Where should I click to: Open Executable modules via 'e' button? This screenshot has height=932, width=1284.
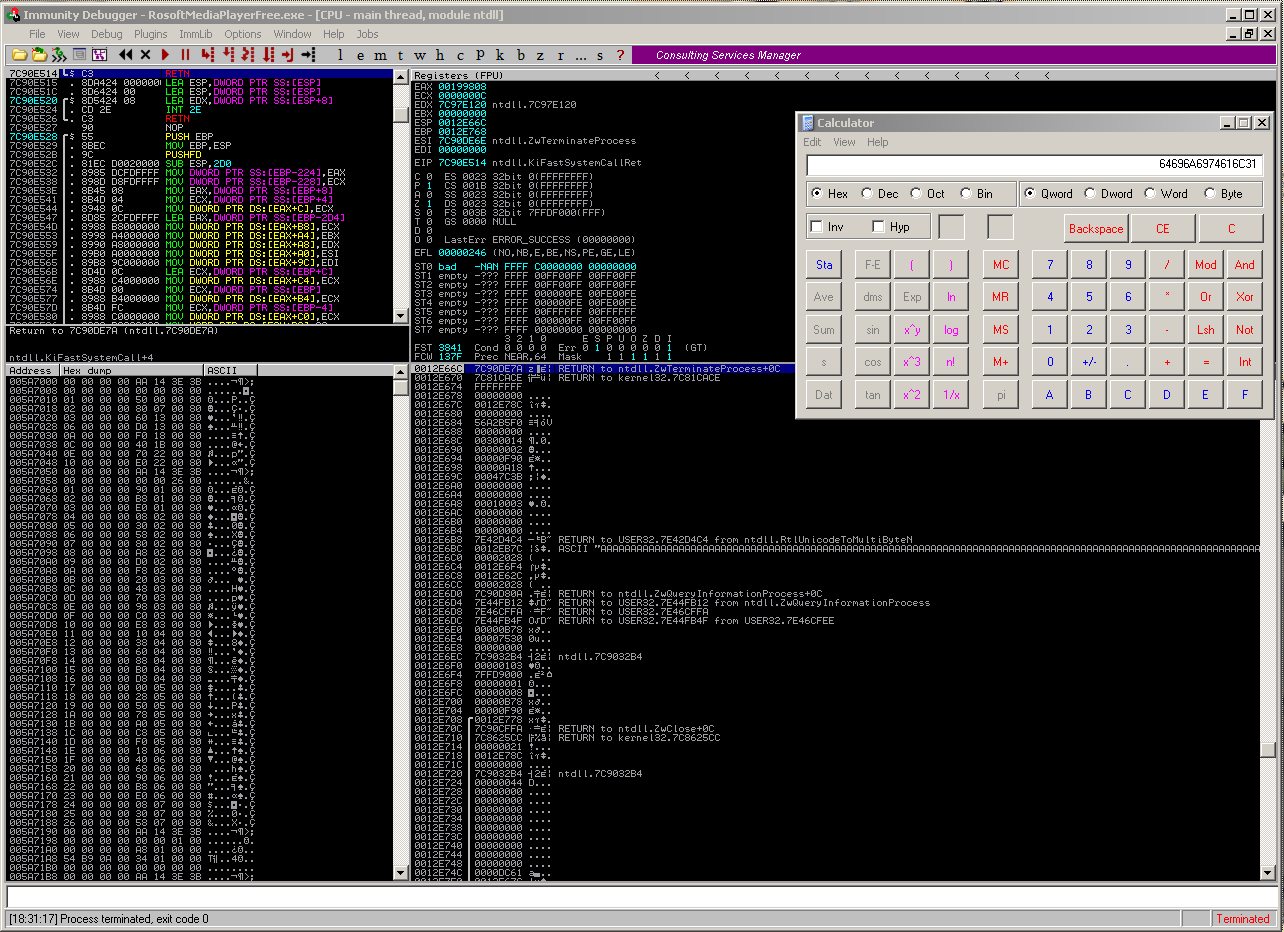coord(361,55)
